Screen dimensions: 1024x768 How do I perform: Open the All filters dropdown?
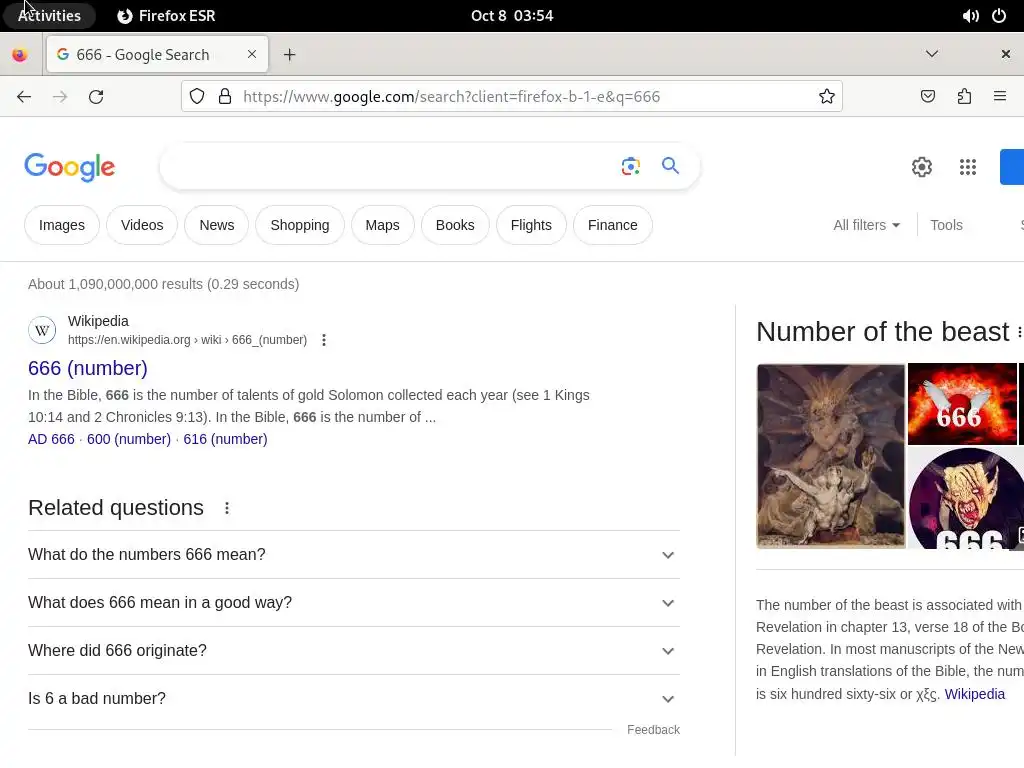click(x=867, y=225)
